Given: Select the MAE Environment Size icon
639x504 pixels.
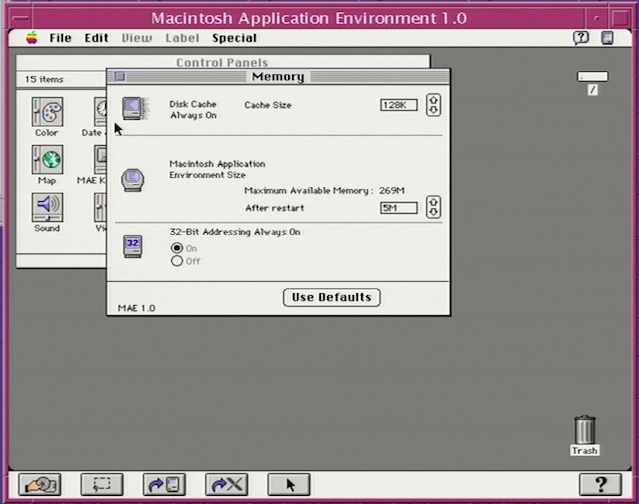Looking at the screenshot, I should click(x=132, y=180).
